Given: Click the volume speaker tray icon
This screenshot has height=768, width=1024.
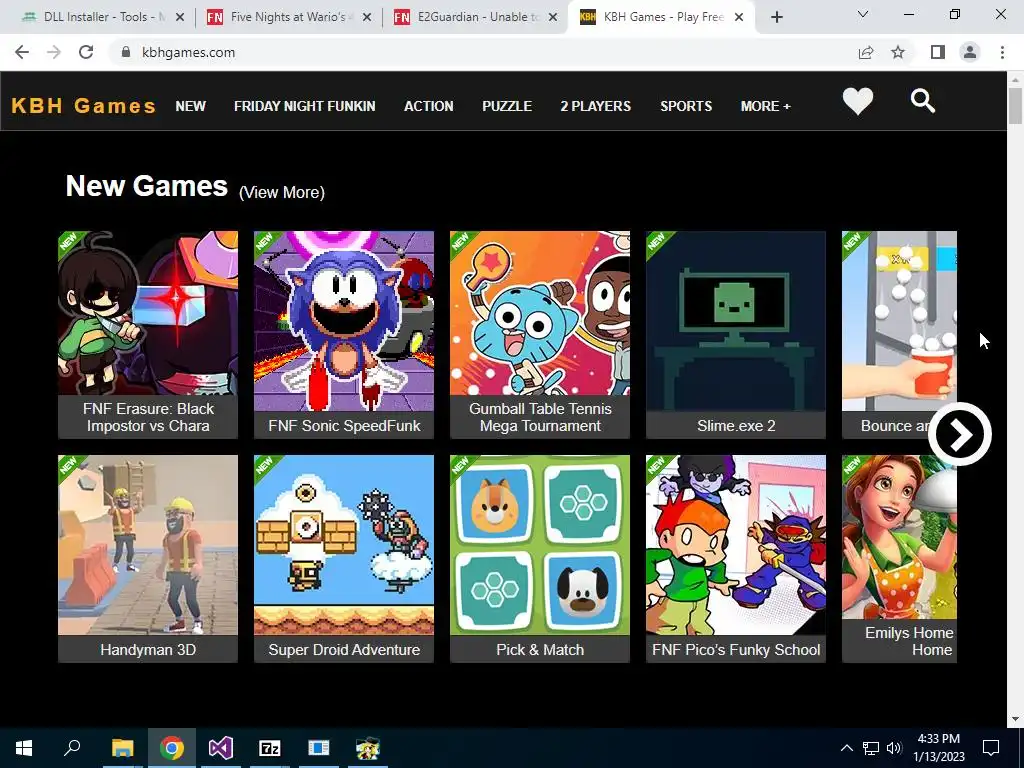Looking at the screenshot, I should [x=894, y=748].
